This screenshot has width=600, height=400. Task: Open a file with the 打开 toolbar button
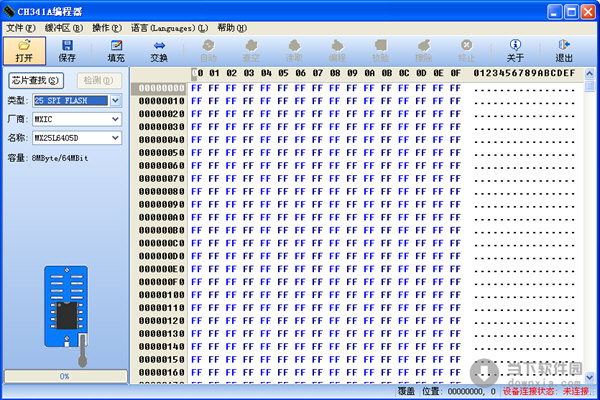[24, 51]
